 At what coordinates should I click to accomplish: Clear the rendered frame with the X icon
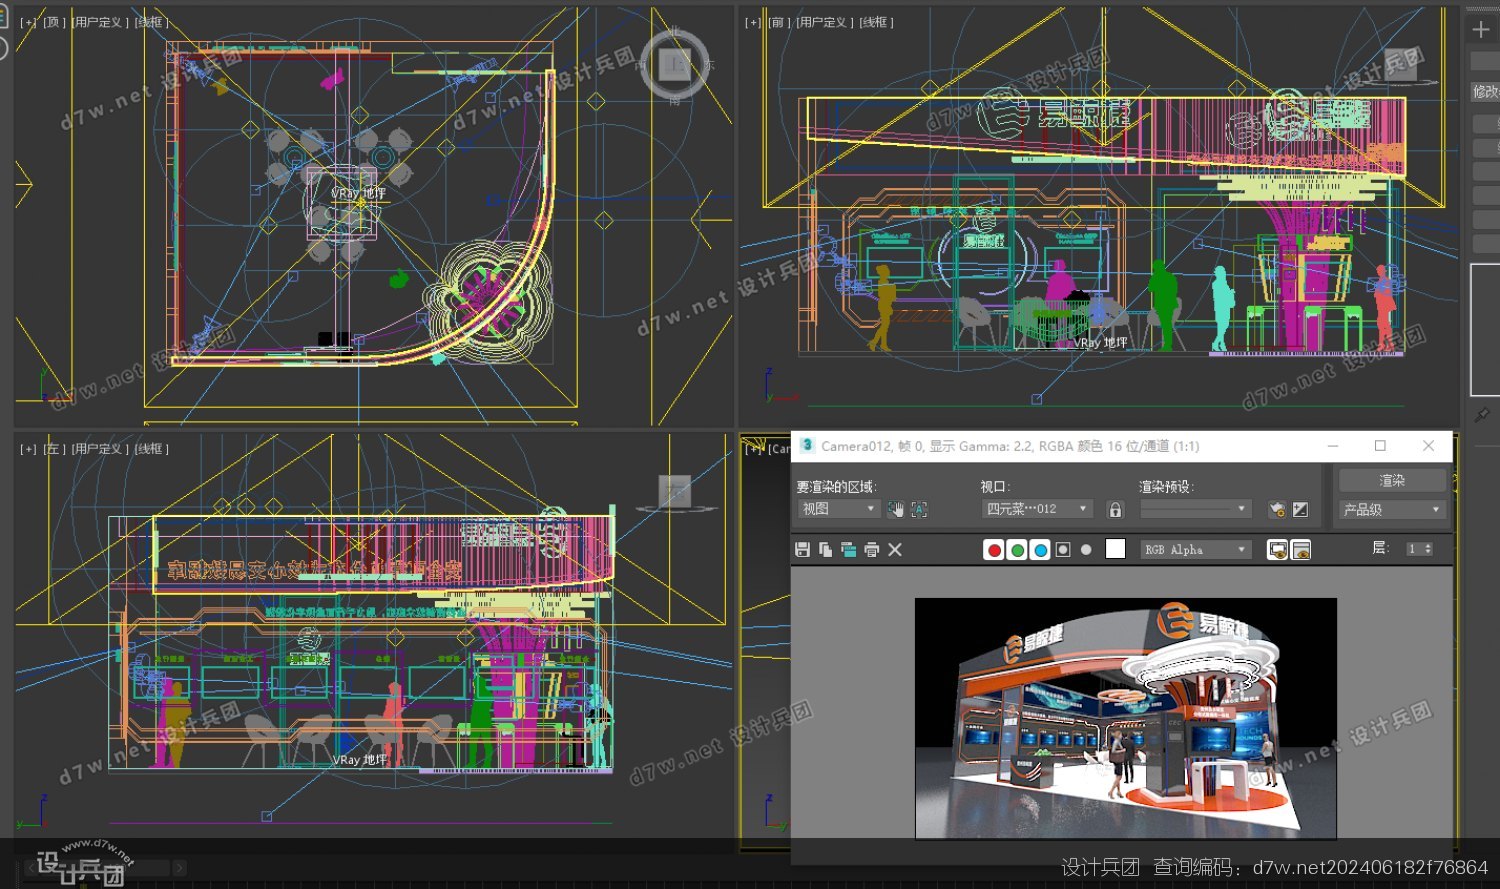pos(895,549)
